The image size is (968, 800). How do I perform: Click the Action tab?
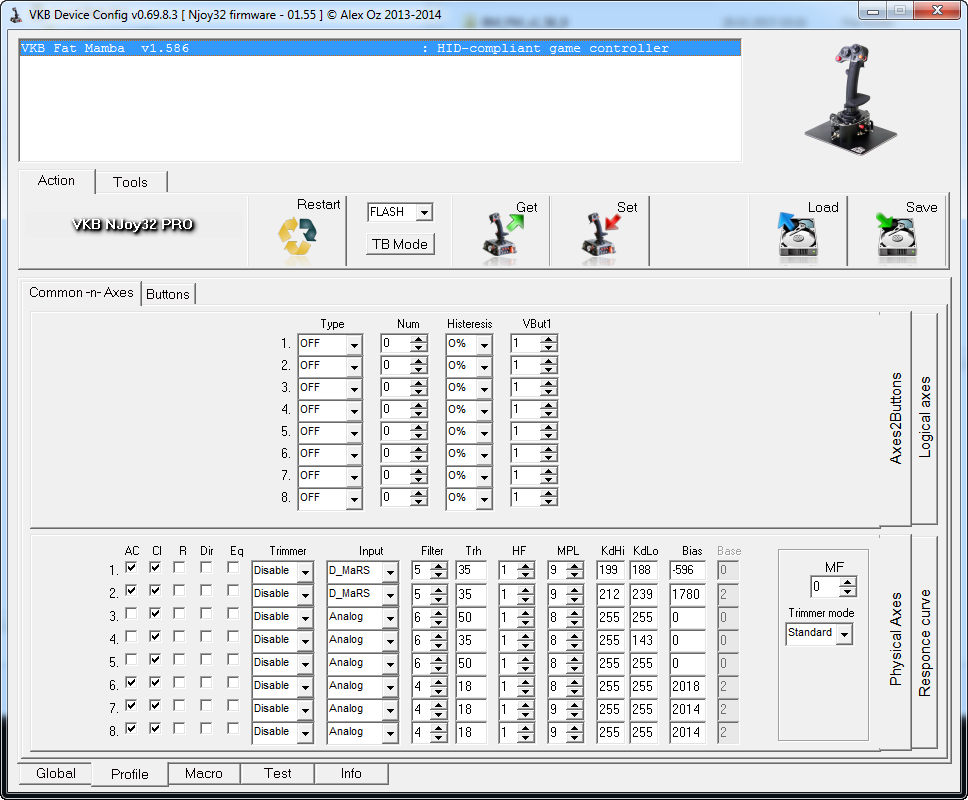56,181
